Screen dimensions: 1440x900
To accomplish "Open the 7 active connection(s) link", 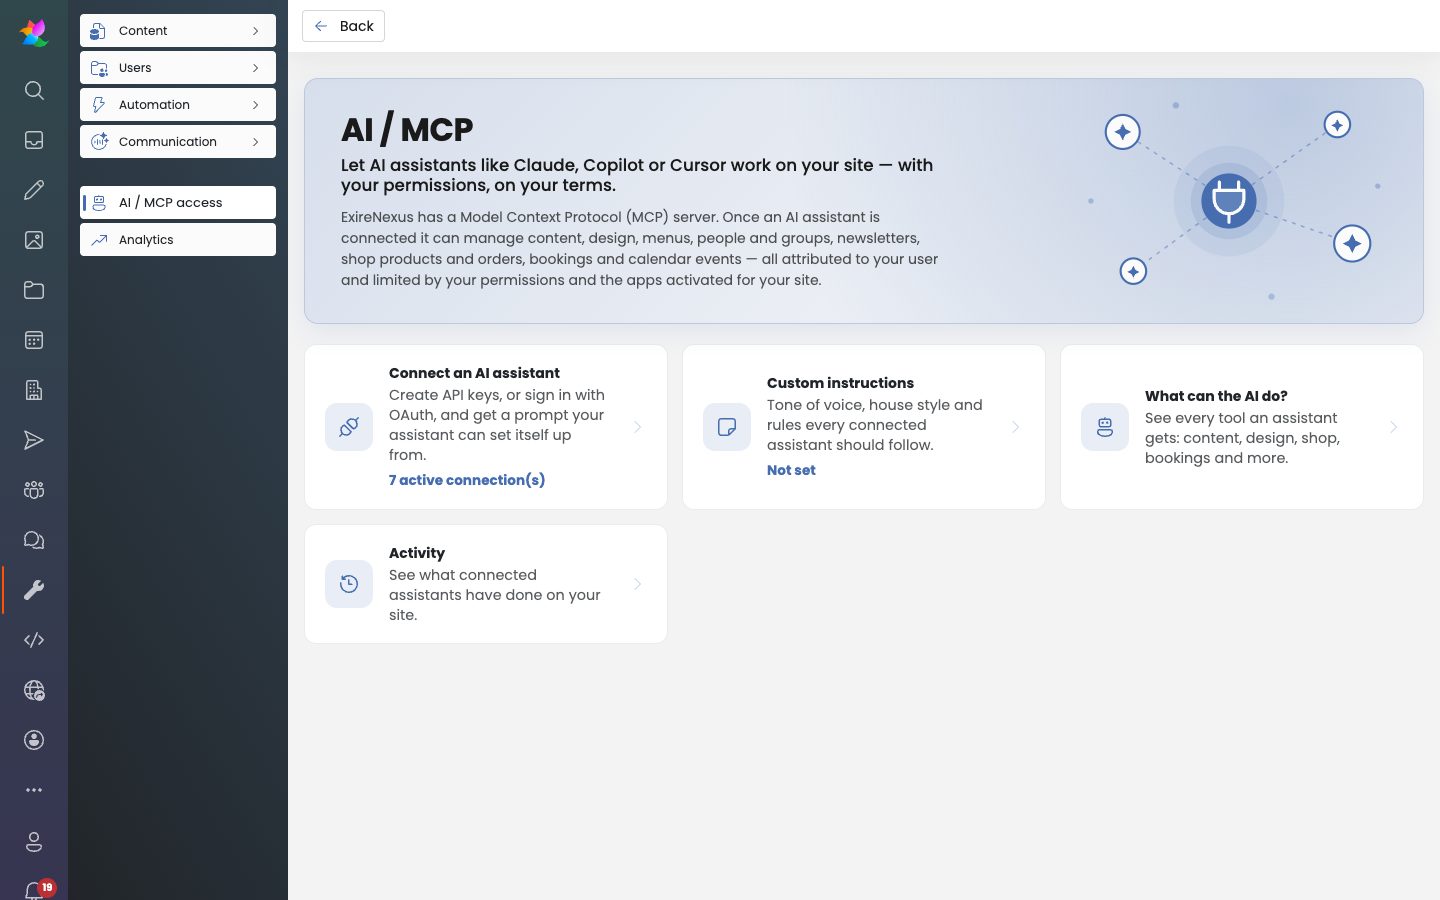I will tap(467, 480).
